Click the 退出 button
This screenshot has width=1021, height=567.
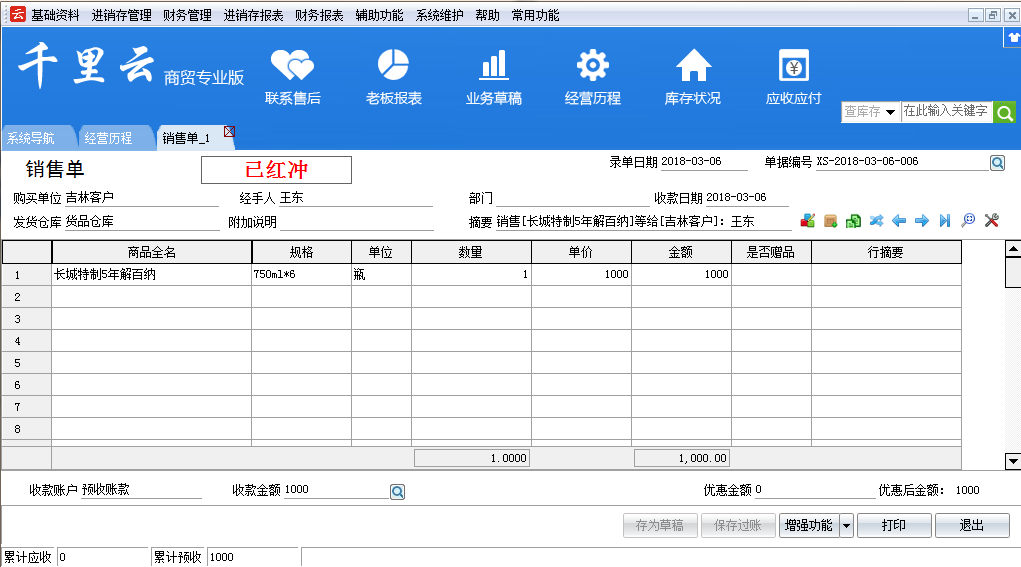(x=971, y=525)
